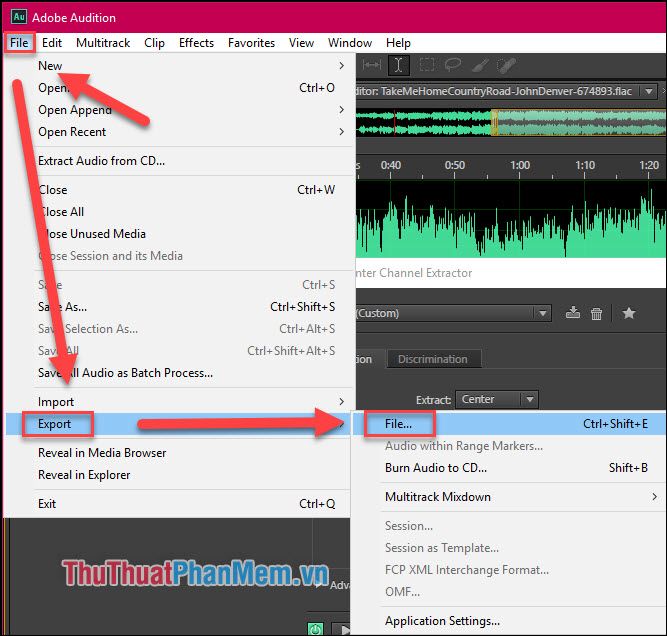Expand the Multitrack Mixdown submenu

[x=510, y=497]
